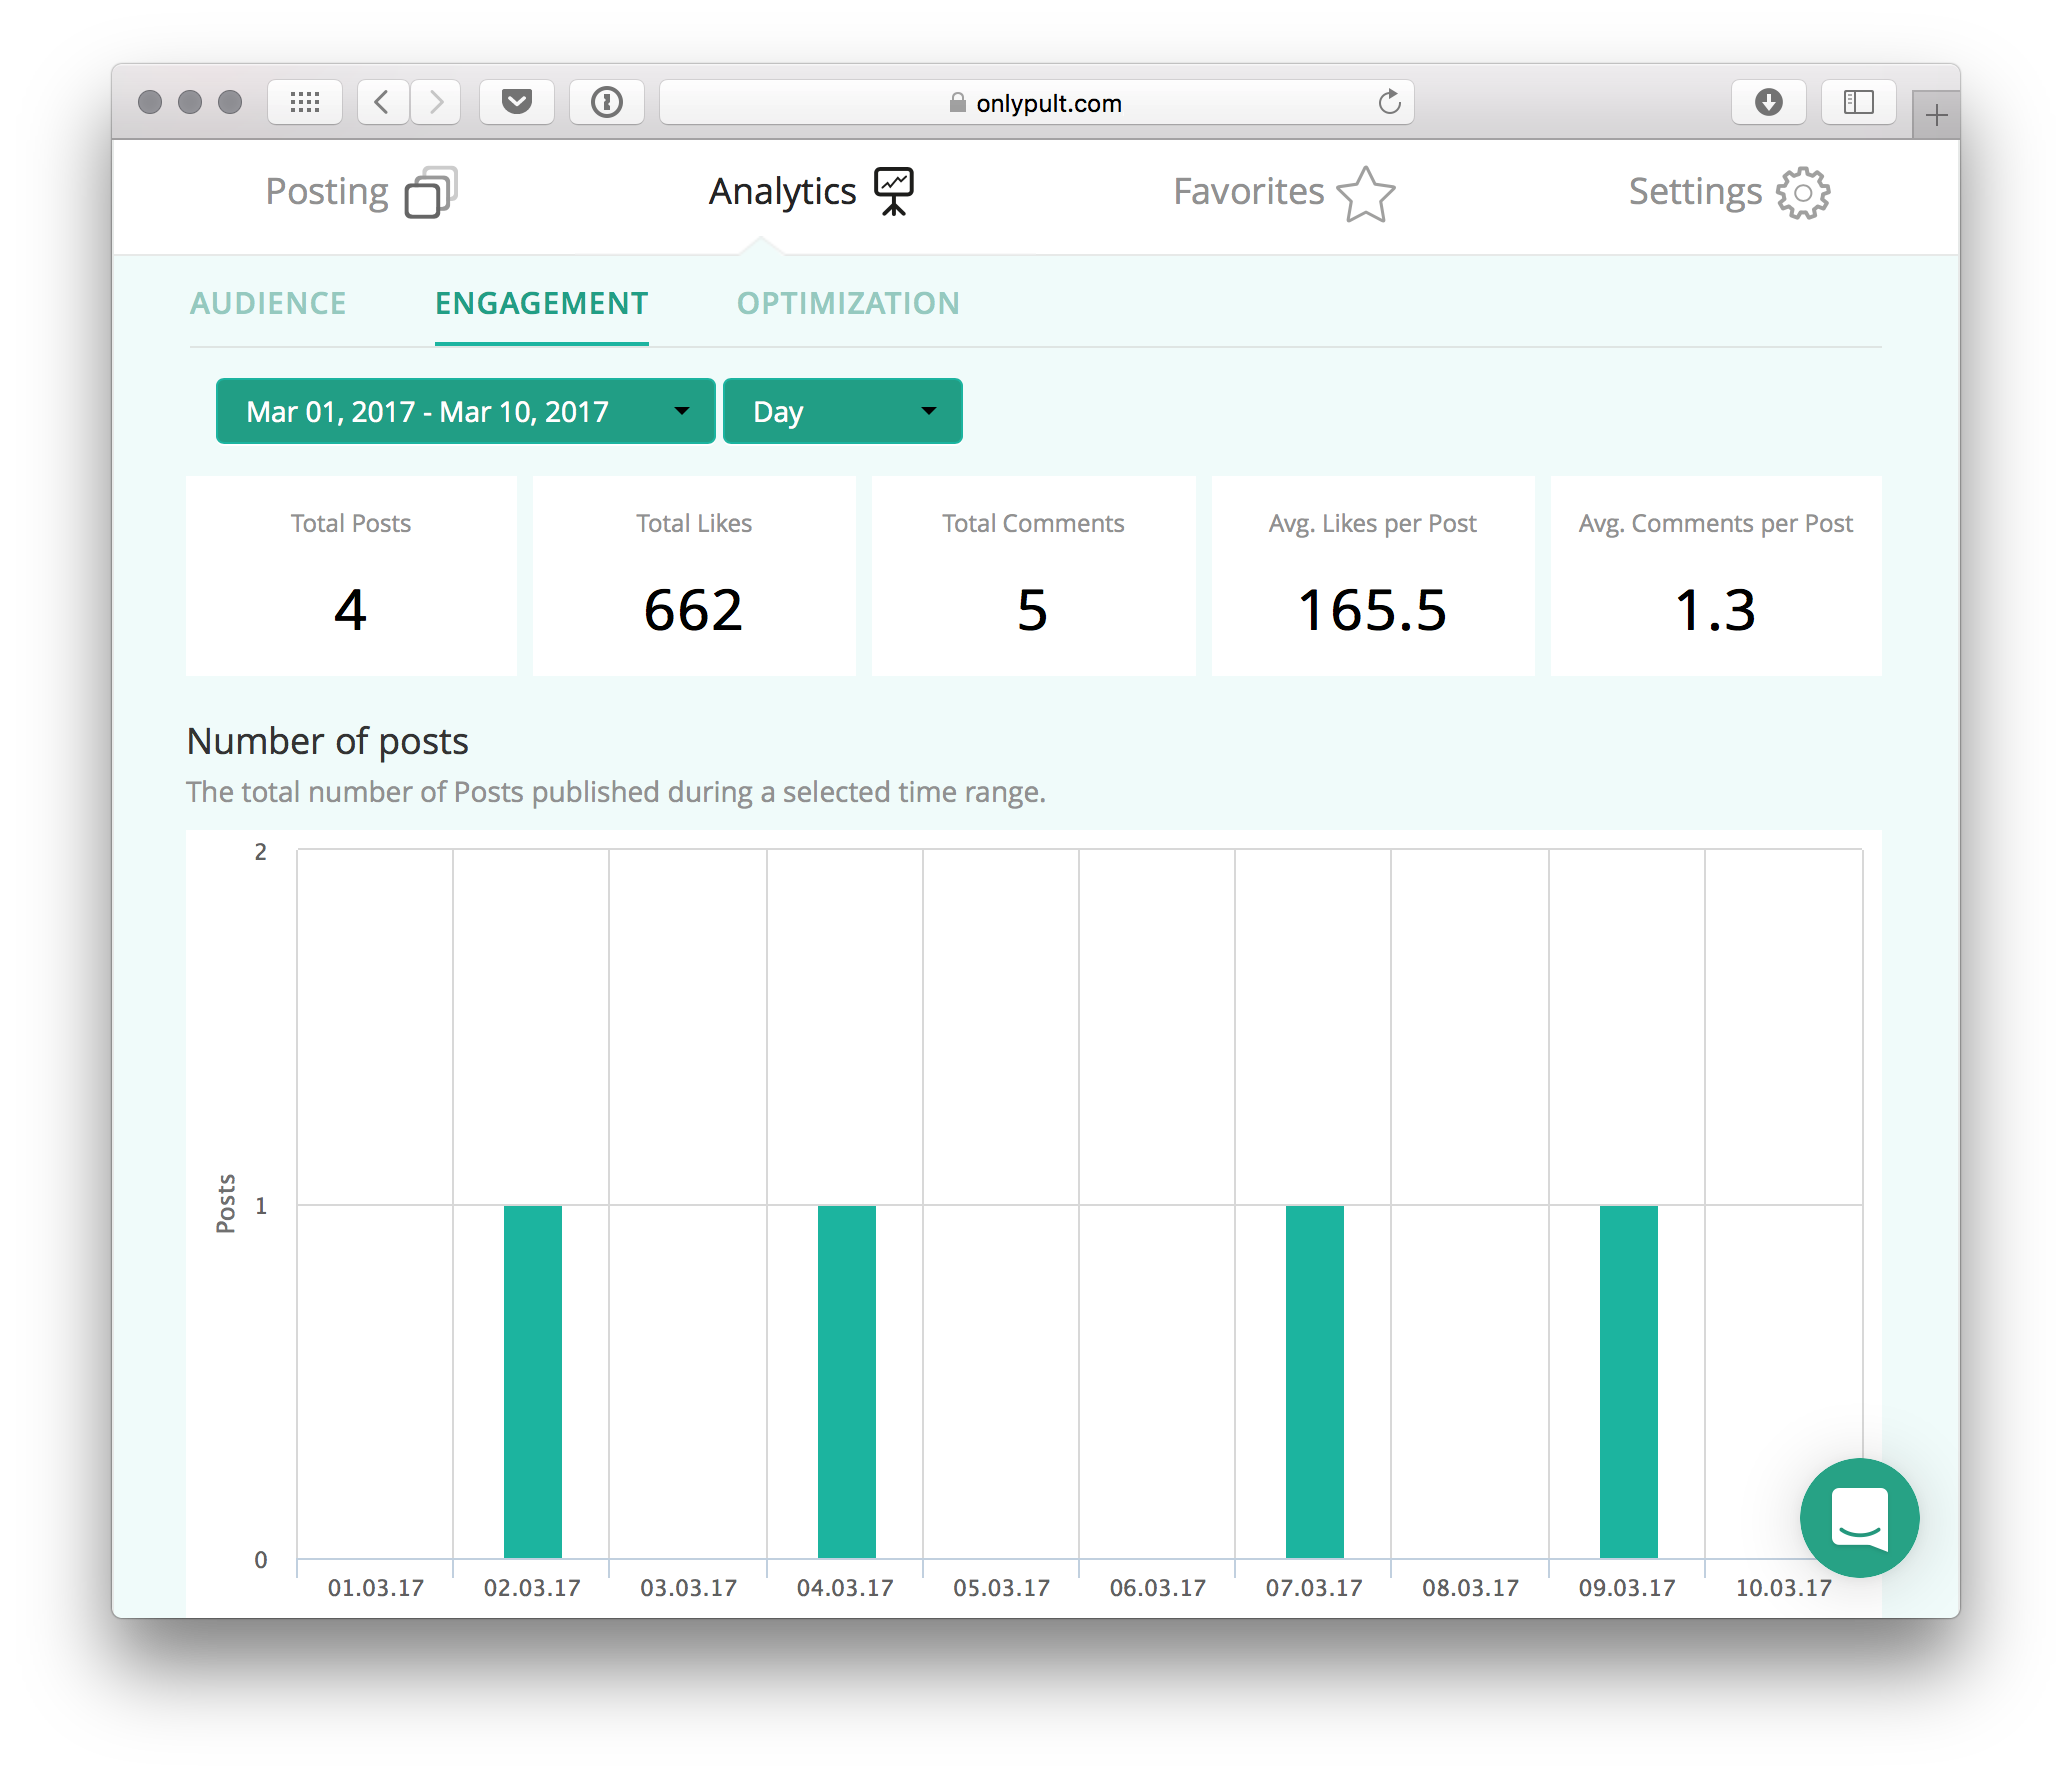
Task: Open a new browser tab with plus
Action: pyautogui.click(x=1936, y=115)
